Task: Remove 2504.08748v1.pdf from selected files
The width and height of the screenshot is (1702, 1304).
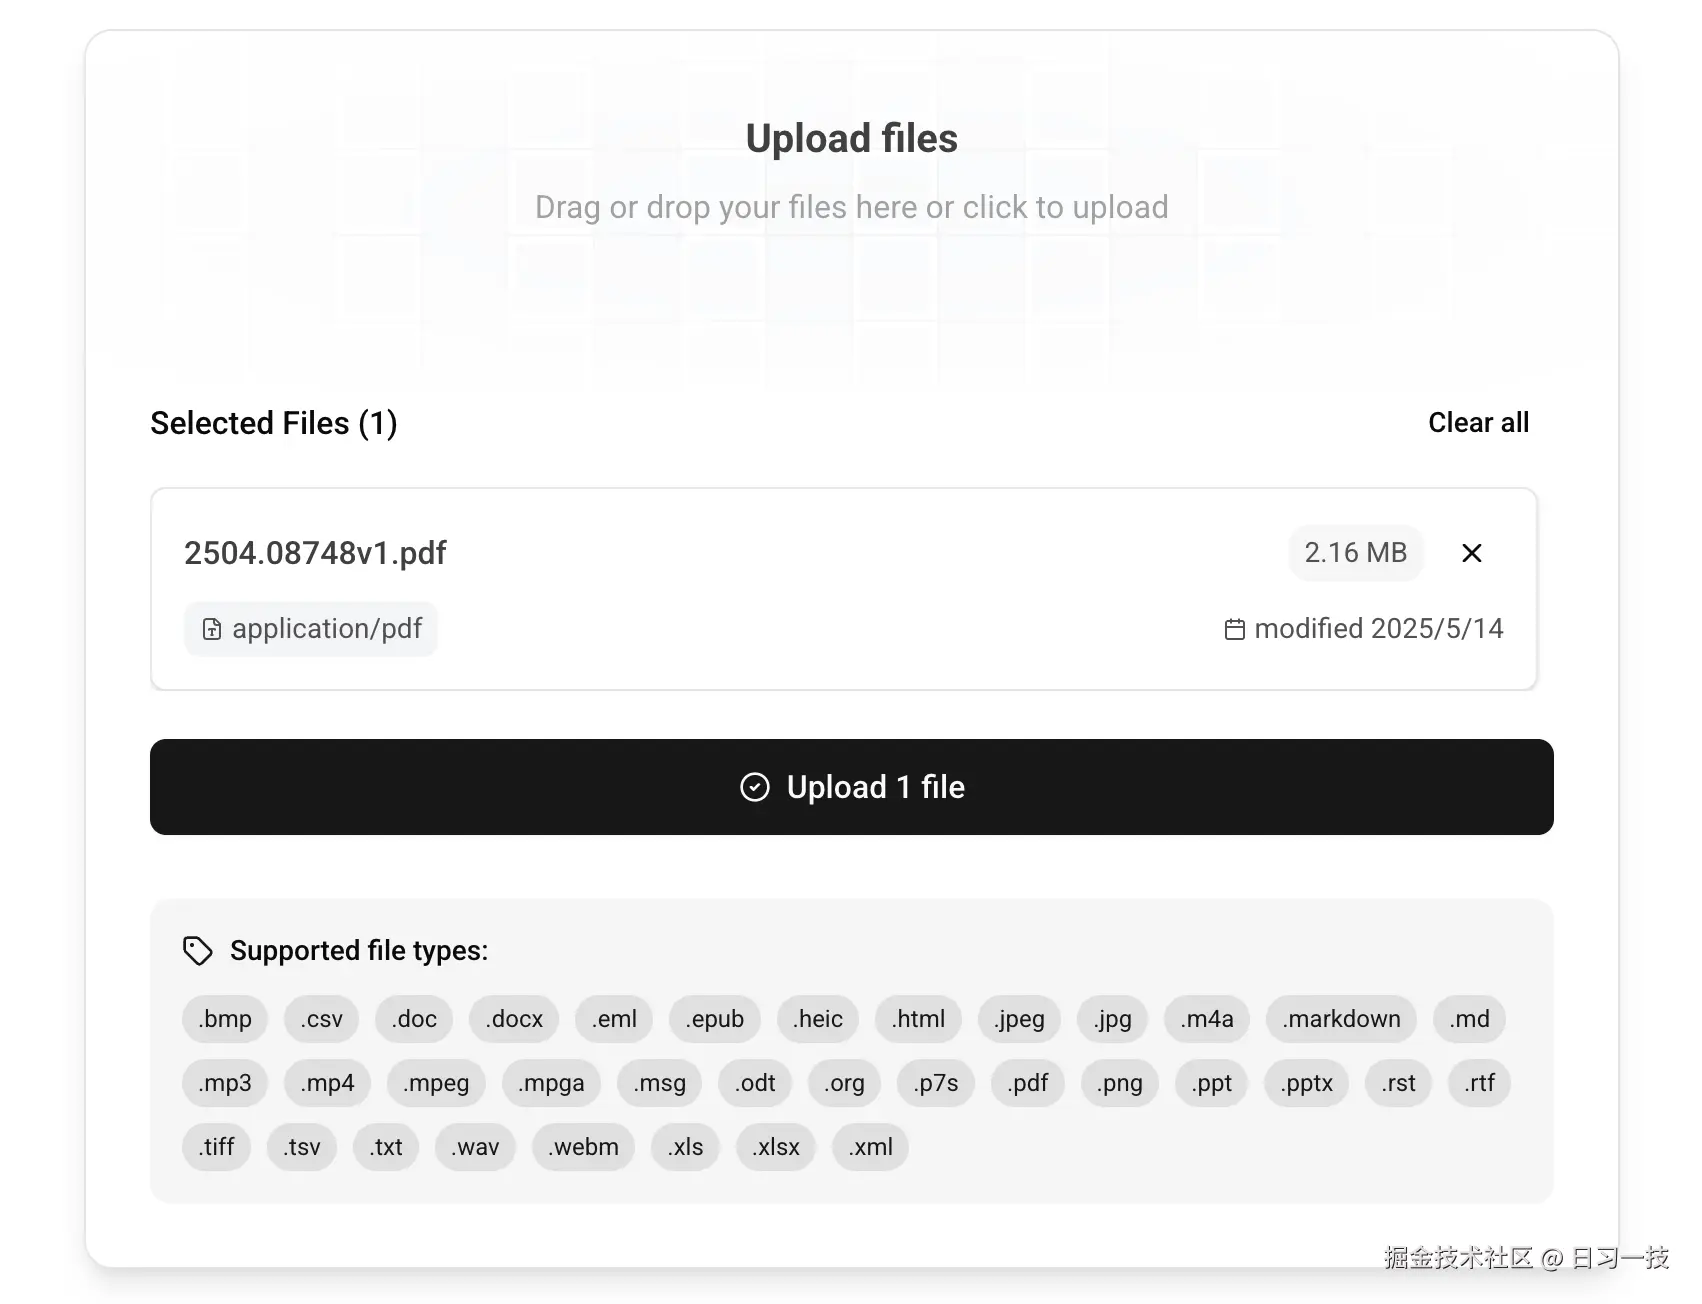Action: point(1471,553)
